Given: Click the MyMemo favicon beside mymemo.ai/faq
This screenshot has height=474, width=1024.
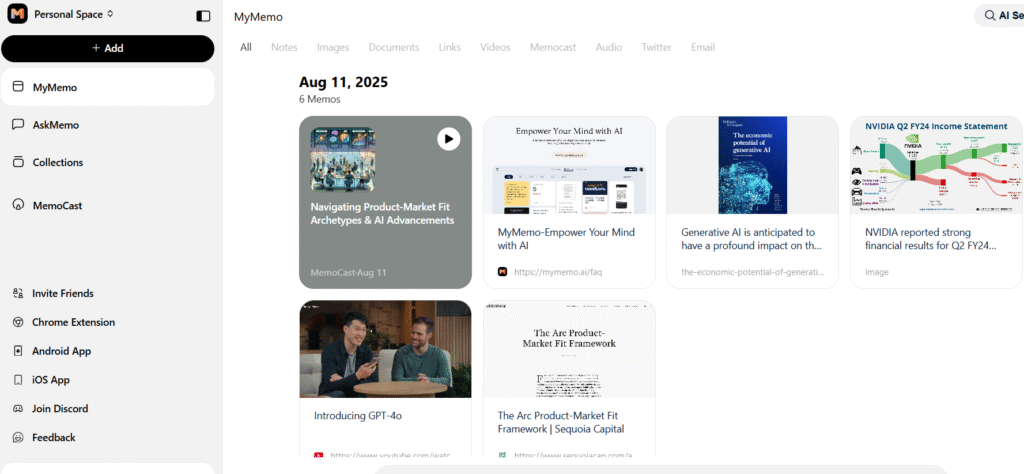Looking at the screenshot, I should pos(502,272).
